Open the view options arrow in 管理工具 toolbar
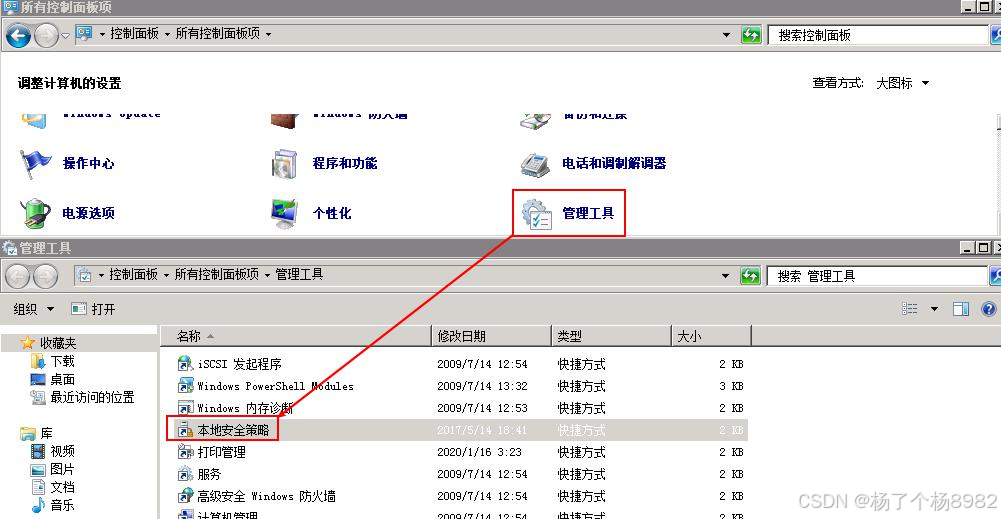The height and width of the screenshot is (519, 1001). [x=934, y=309]
